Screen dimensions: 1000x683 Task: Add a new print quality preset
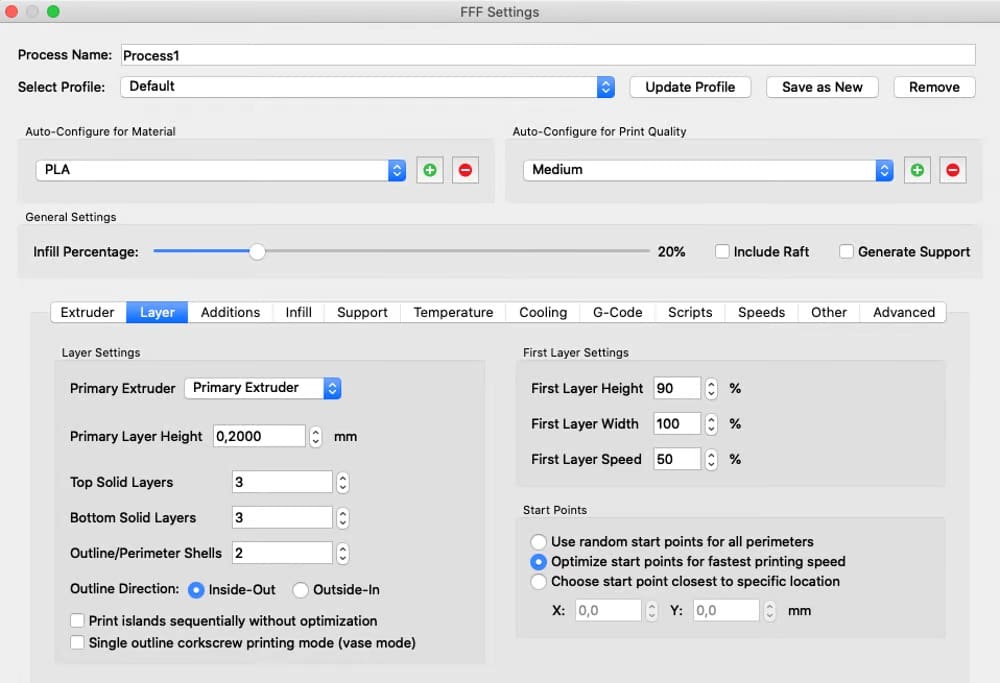tap(917, 170)
